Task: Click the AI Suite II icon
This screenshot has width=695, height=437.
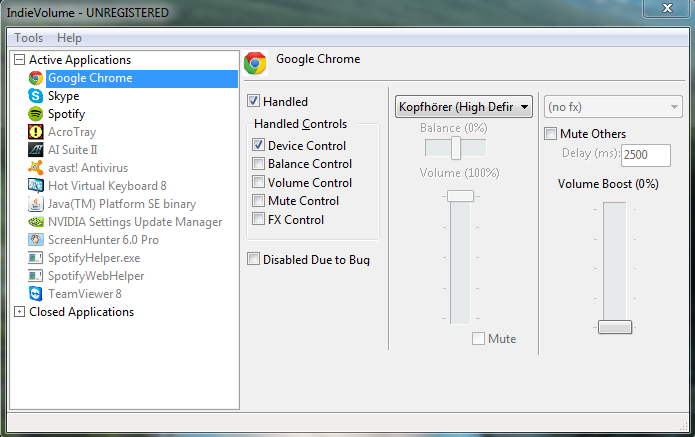Action: point(35,150)
